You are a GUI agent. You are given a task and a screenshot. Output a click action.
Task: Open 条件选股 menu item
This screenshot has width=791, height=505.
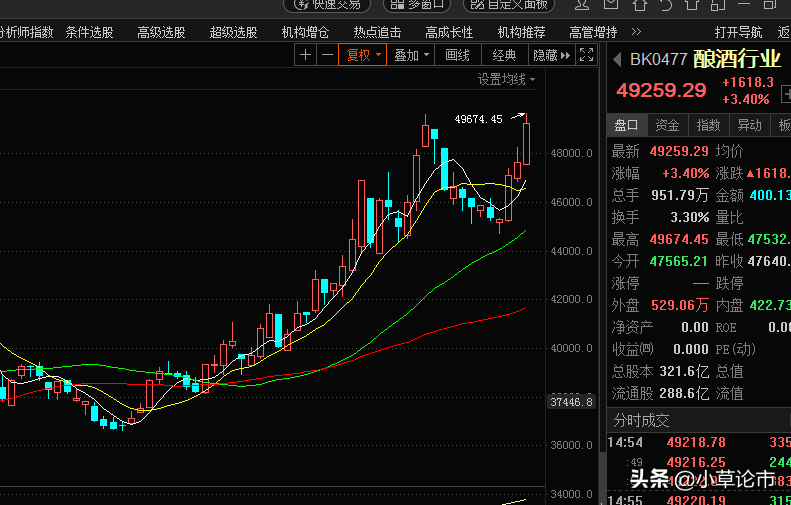pos(89,33)
